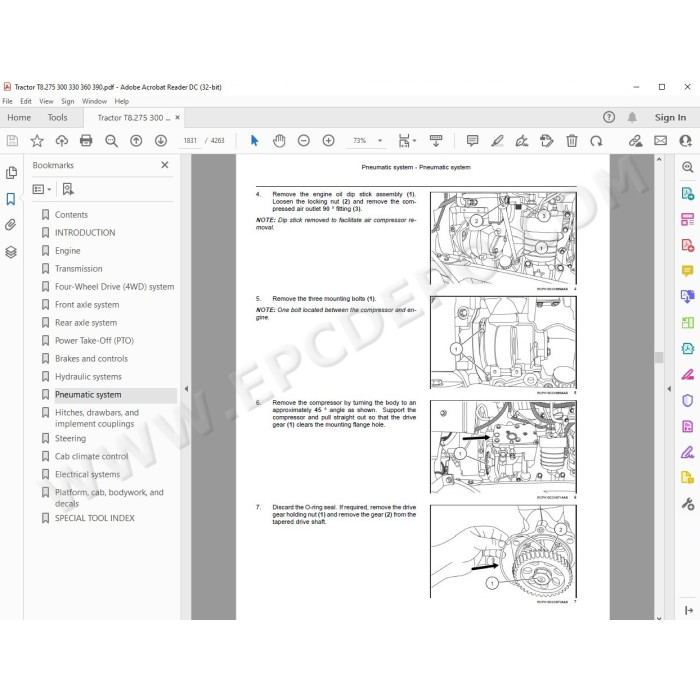Screen dimensions: 700x700
Task: Click the stamp tool icon
Action: [546, 141]
